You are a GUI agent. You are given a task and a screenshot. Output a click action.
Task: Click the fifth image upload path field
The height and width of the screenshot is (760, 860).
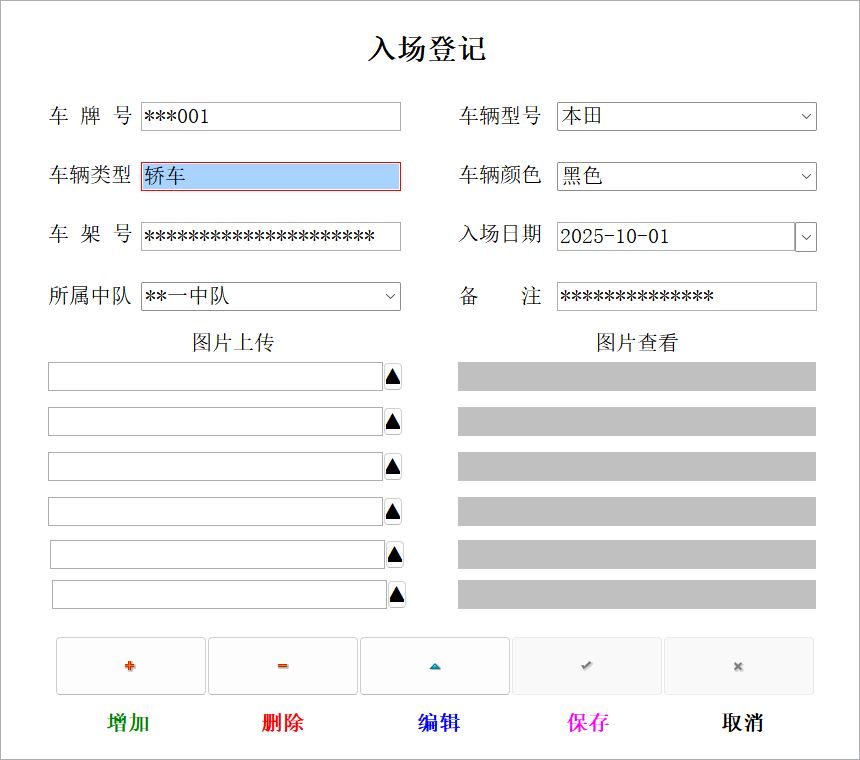click(x=218, y=554)
